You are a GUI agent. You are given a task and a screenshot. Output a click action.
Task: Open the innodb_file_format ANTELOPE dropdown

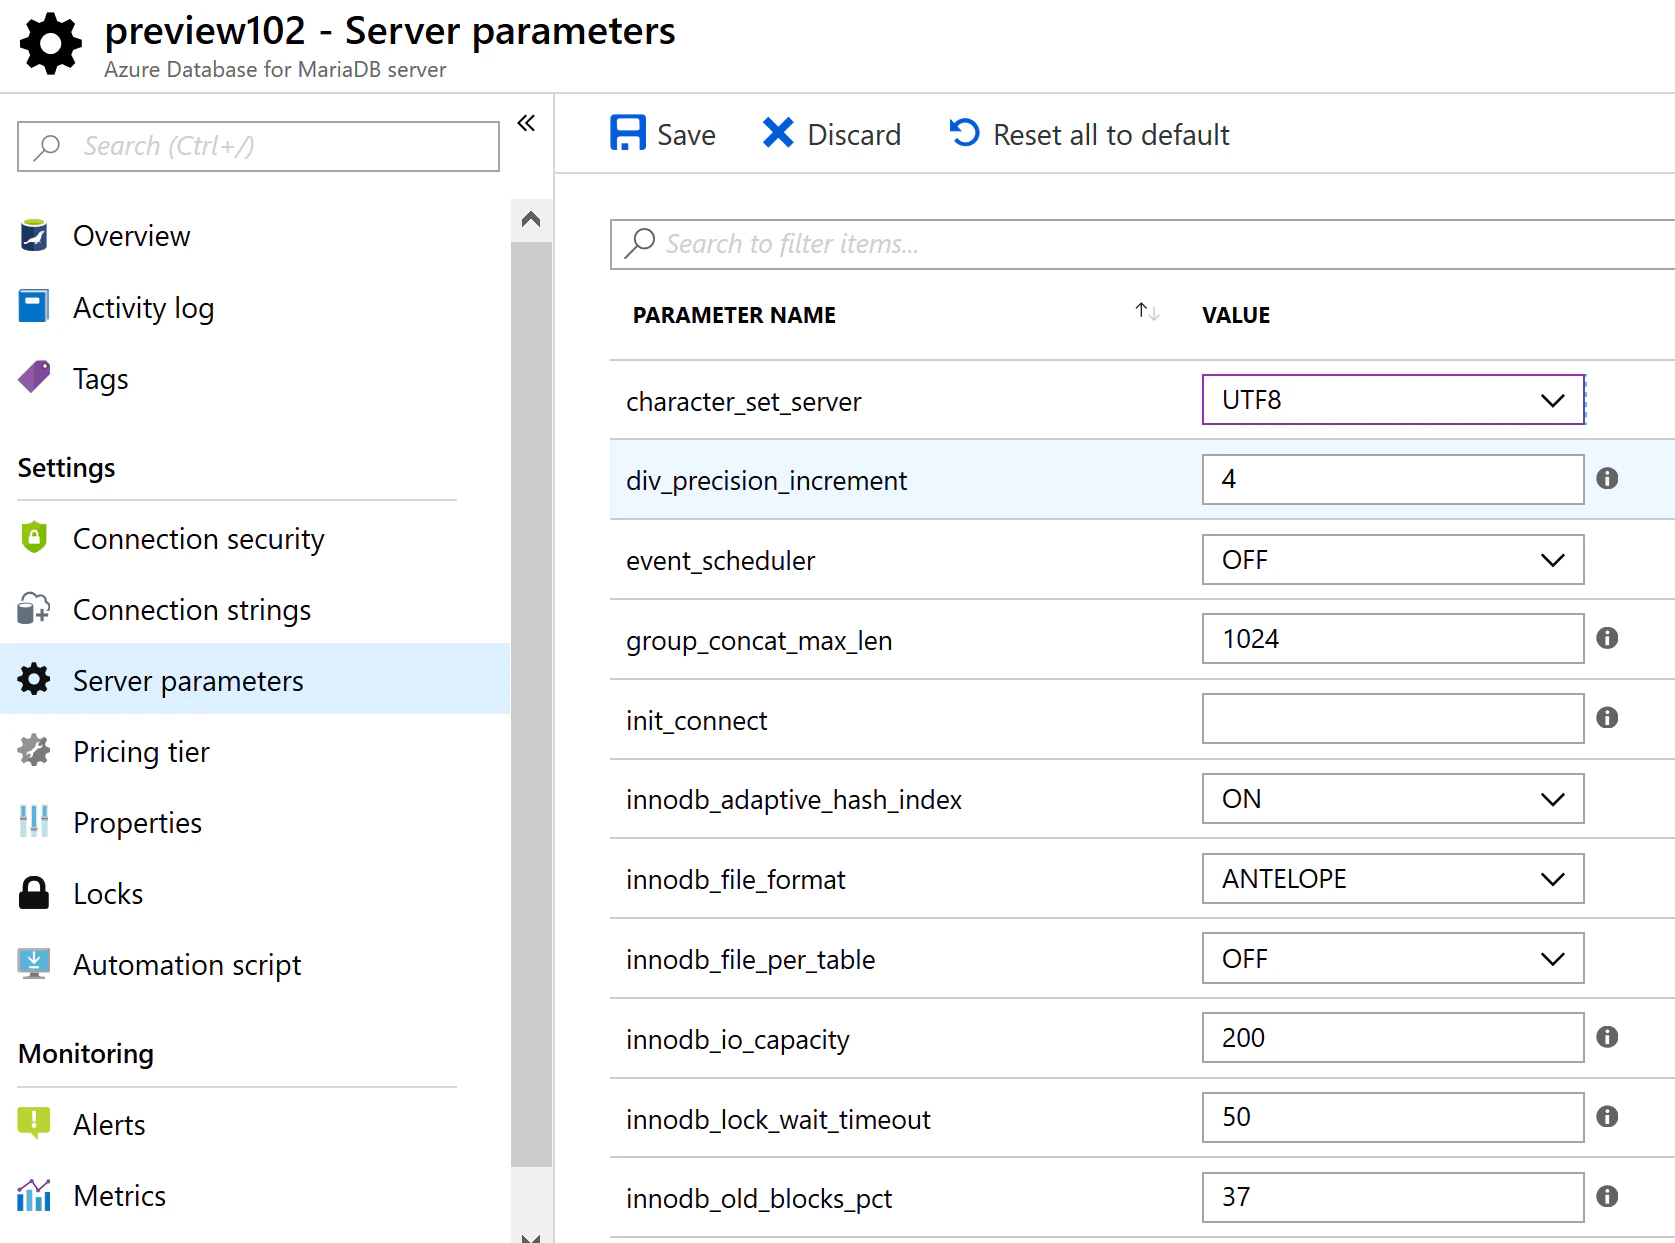[x=1393, y=879]
